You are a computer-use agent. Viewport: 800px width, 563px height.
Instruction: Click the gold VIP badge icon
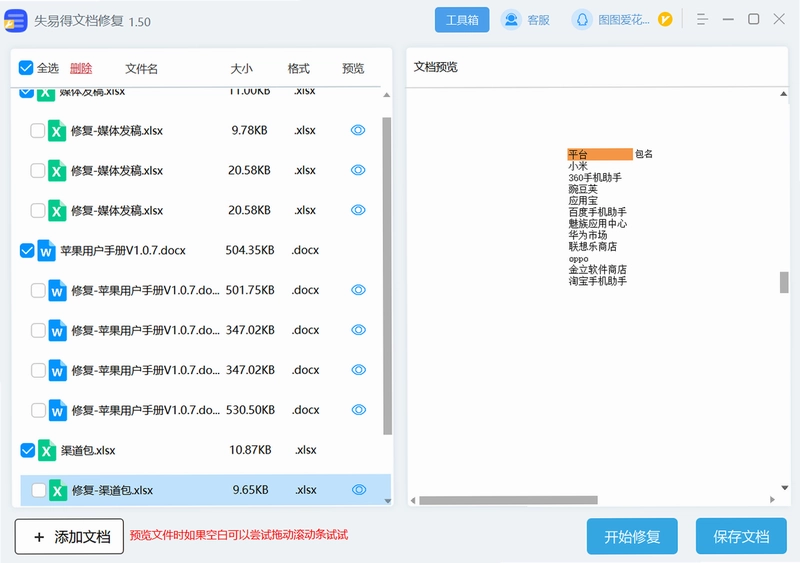[x=665, y=20]
